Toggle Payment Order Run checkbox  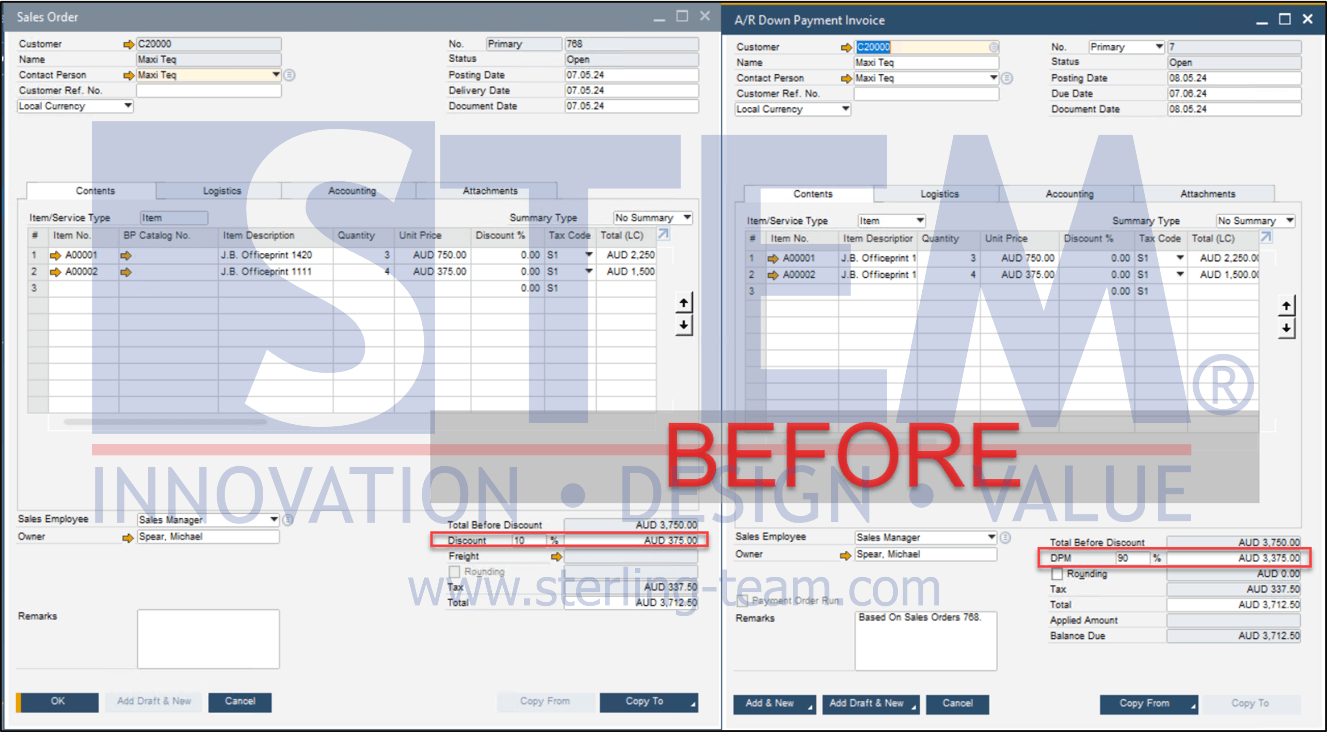pyautogui.click(x=743, y=601)
